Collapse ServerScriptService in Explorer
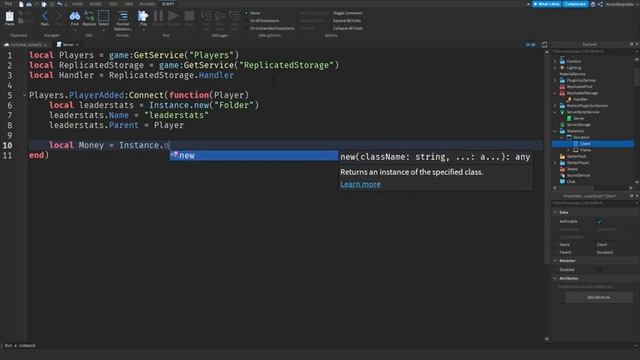Screen dimensions: 640x360 555,112
